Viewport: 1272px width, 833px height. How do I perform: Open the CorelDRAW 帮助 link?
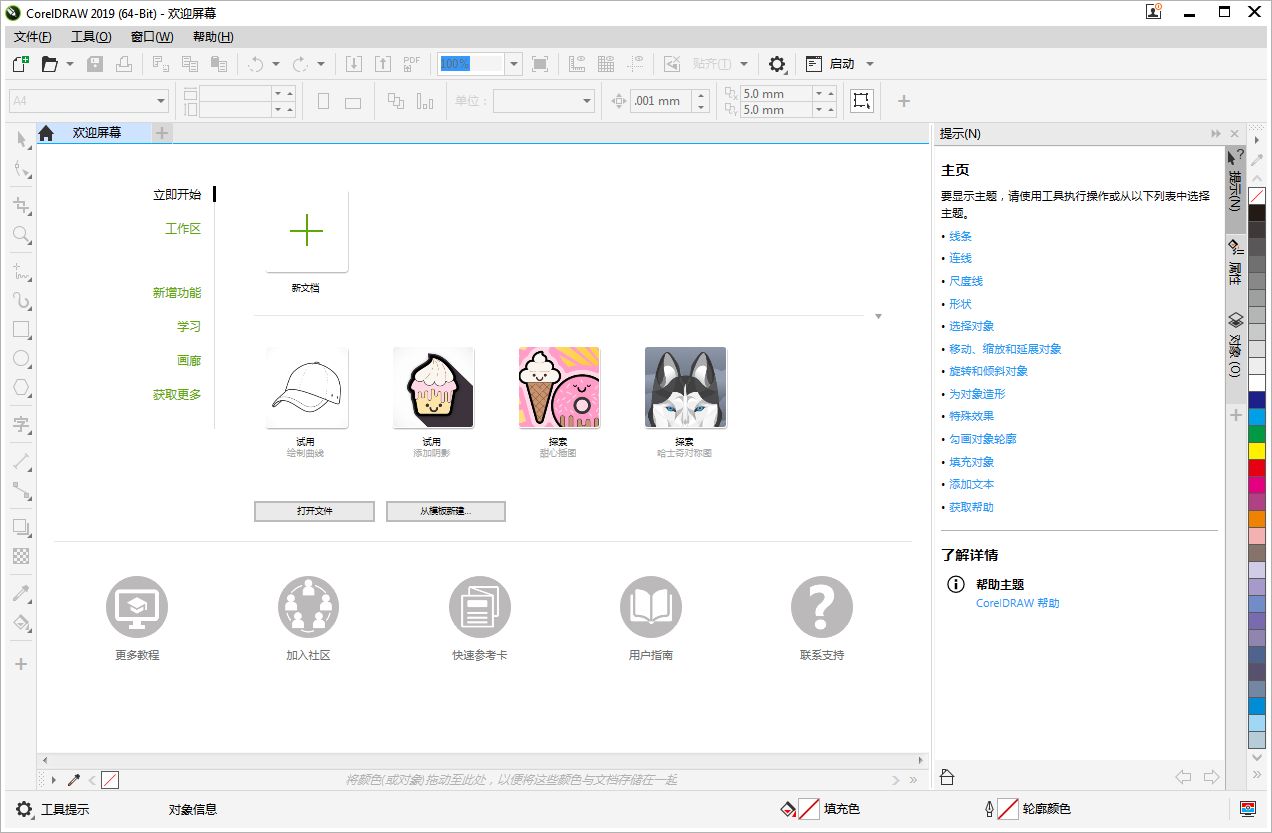[1018, 603]
